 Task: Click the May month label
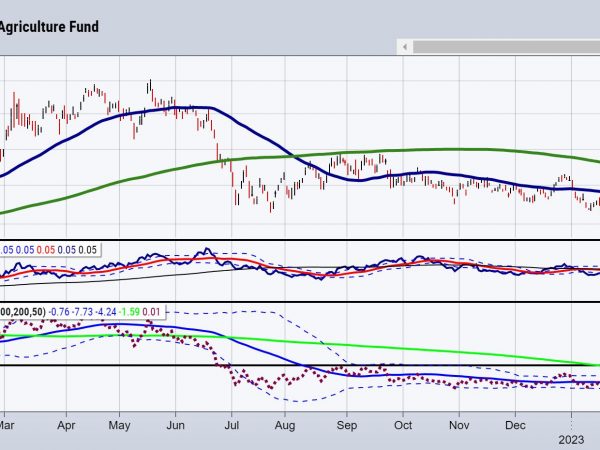point(119,425)
